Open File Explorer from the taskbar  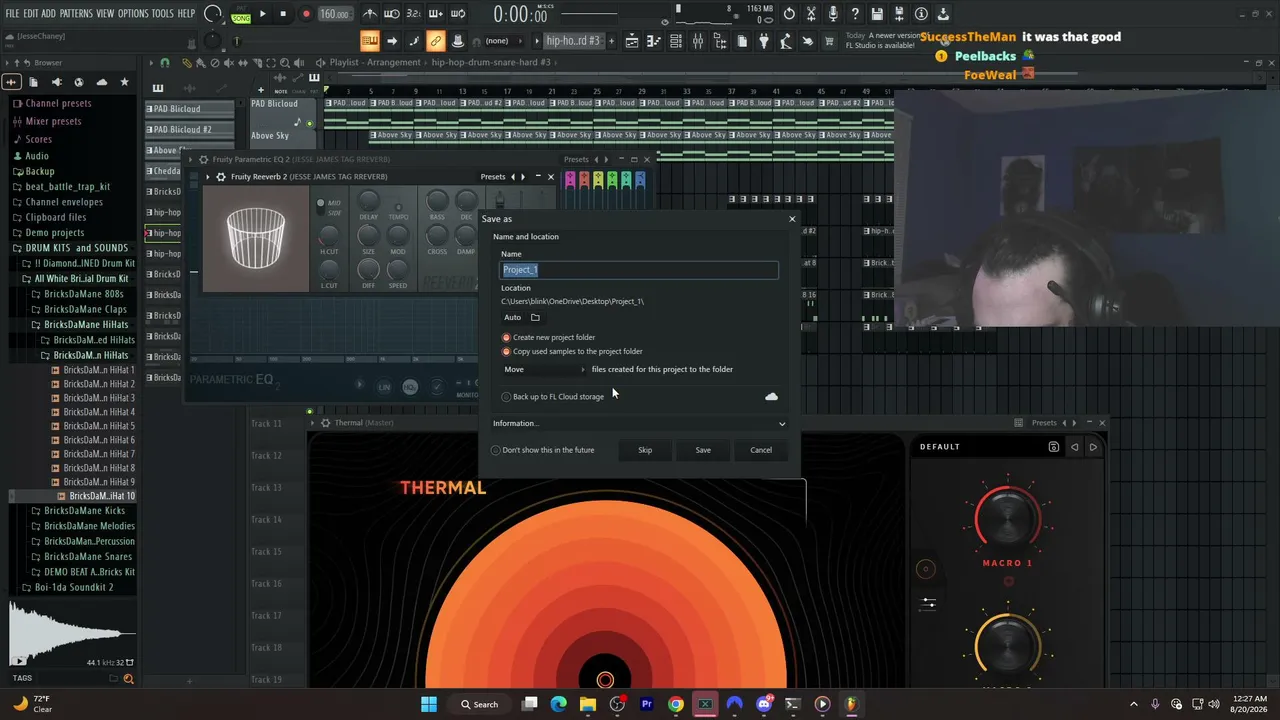tap(588, 704)
